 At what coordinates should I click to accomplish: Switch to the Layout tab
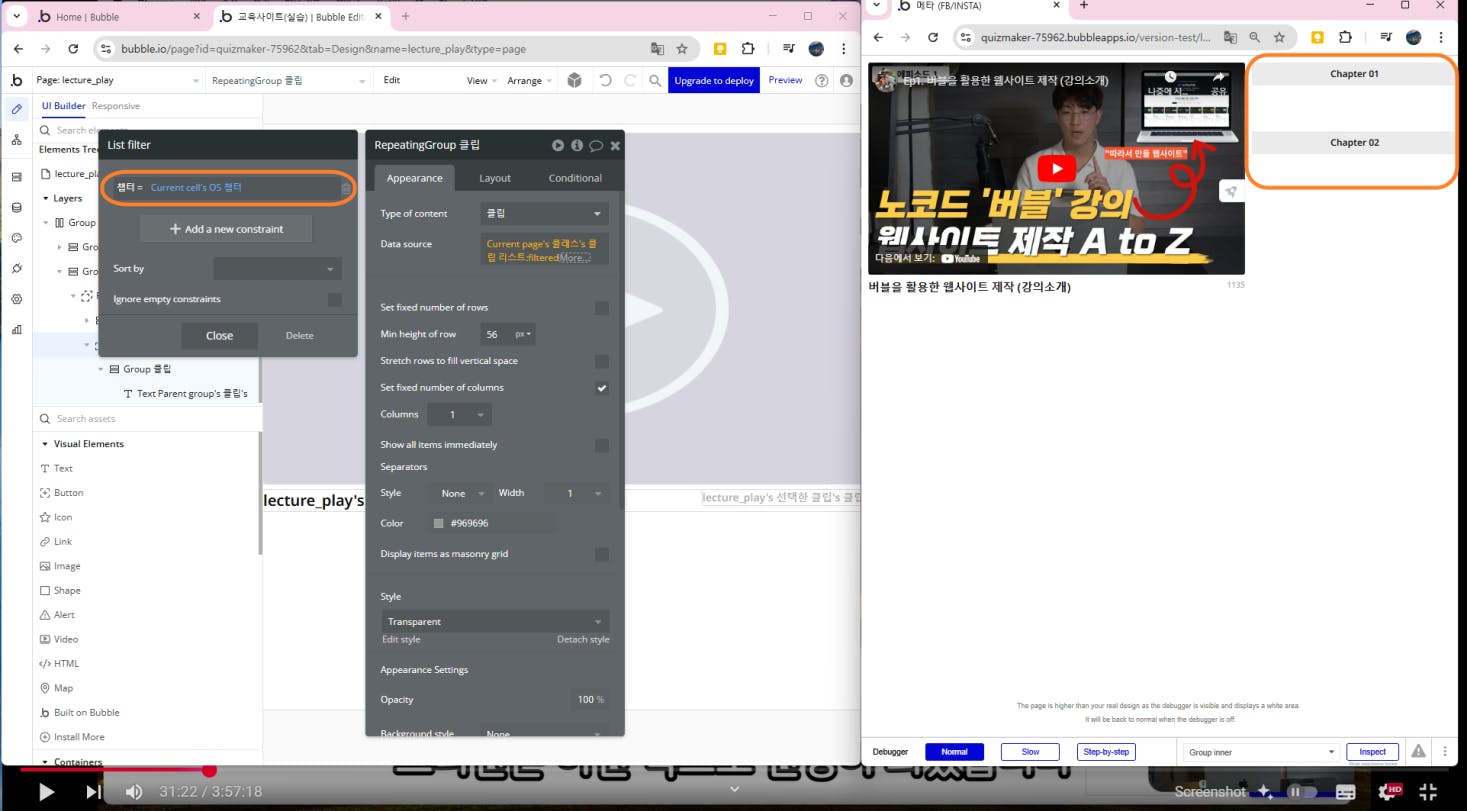495,178
